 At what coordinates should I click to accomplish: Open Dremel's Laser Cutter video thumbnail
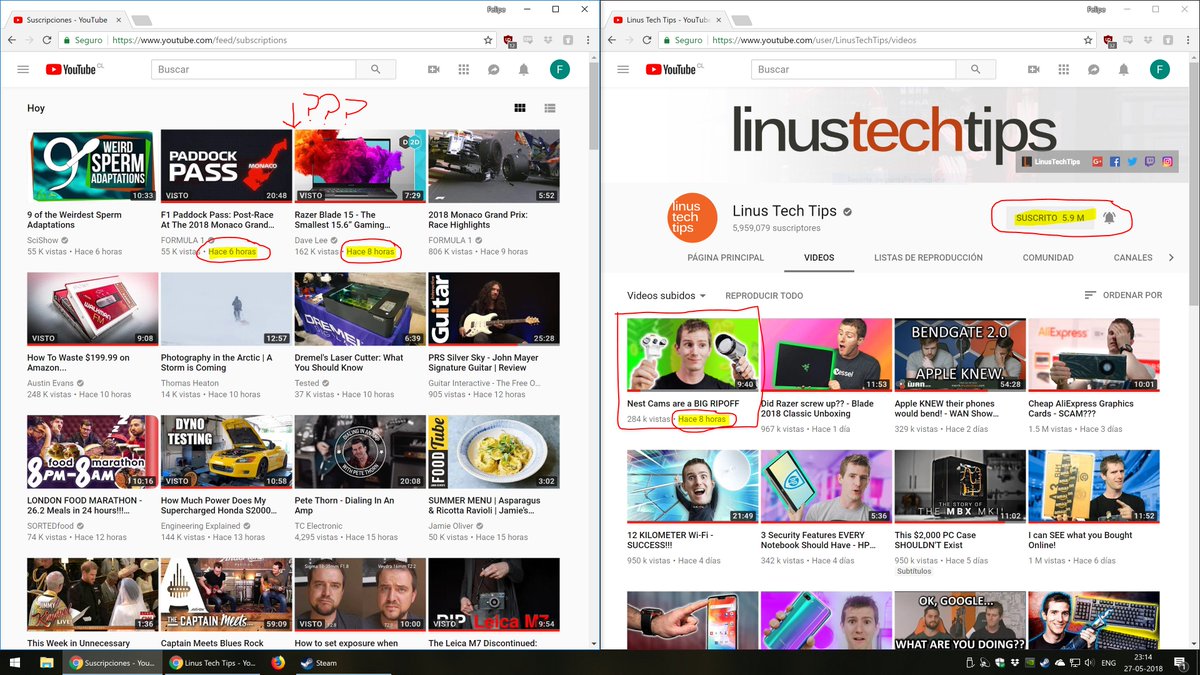(x=358, y=309)
